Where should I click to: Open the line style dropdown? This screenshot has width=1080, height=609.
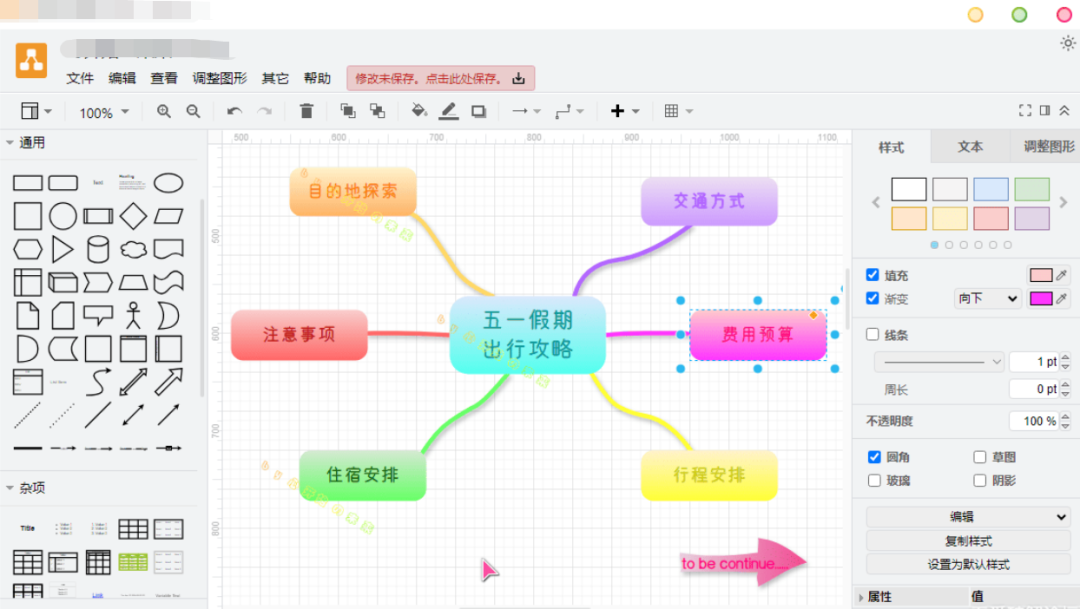[938, 361]
